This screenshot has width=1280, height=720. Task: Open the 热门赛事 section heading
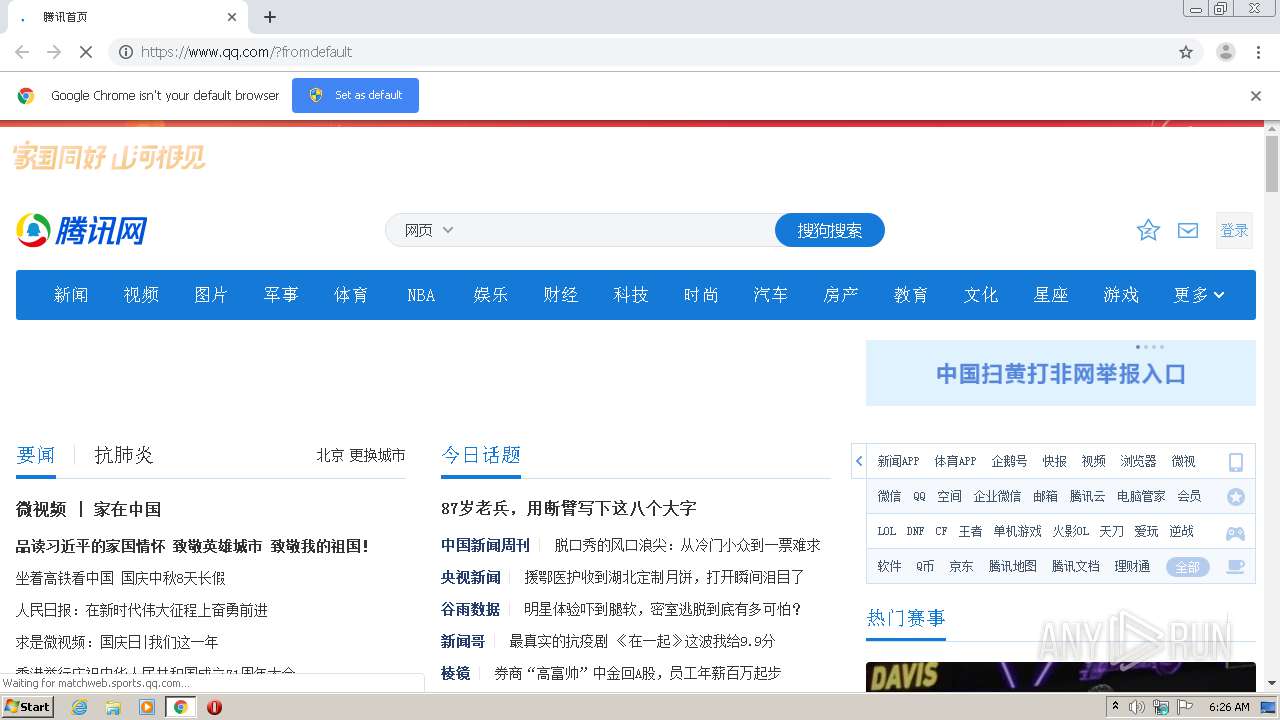coord(906,618)
